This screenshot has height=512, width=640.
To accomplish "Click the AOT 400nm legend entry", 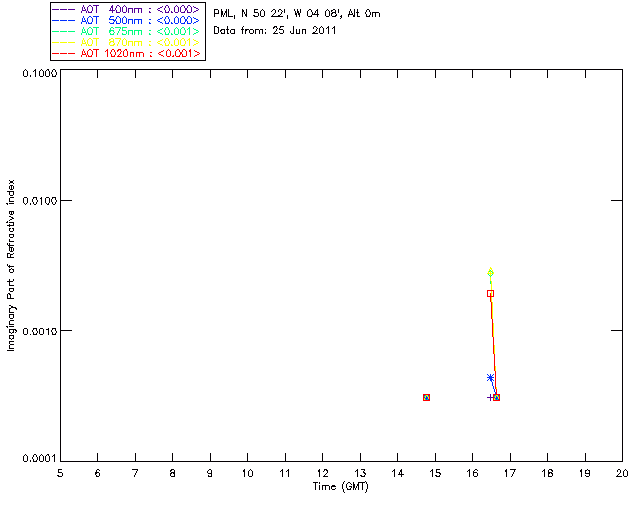I will pyautogui.click(x=126, y=9).
